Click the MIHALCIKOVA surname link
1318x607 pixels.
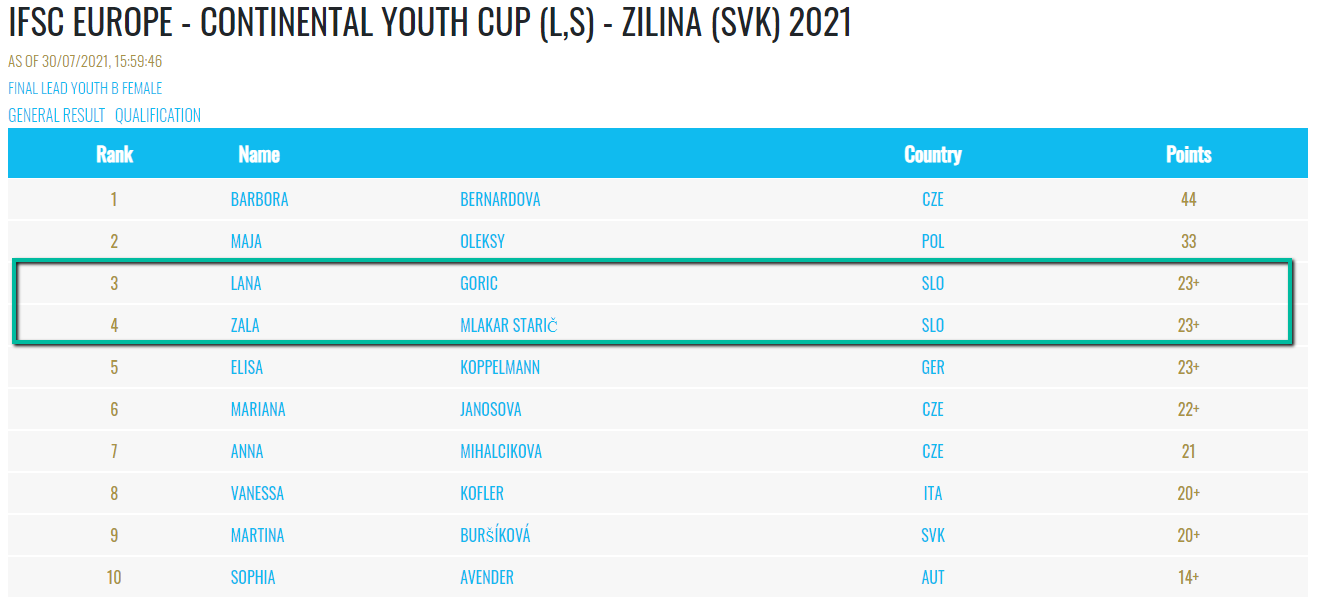501,451
